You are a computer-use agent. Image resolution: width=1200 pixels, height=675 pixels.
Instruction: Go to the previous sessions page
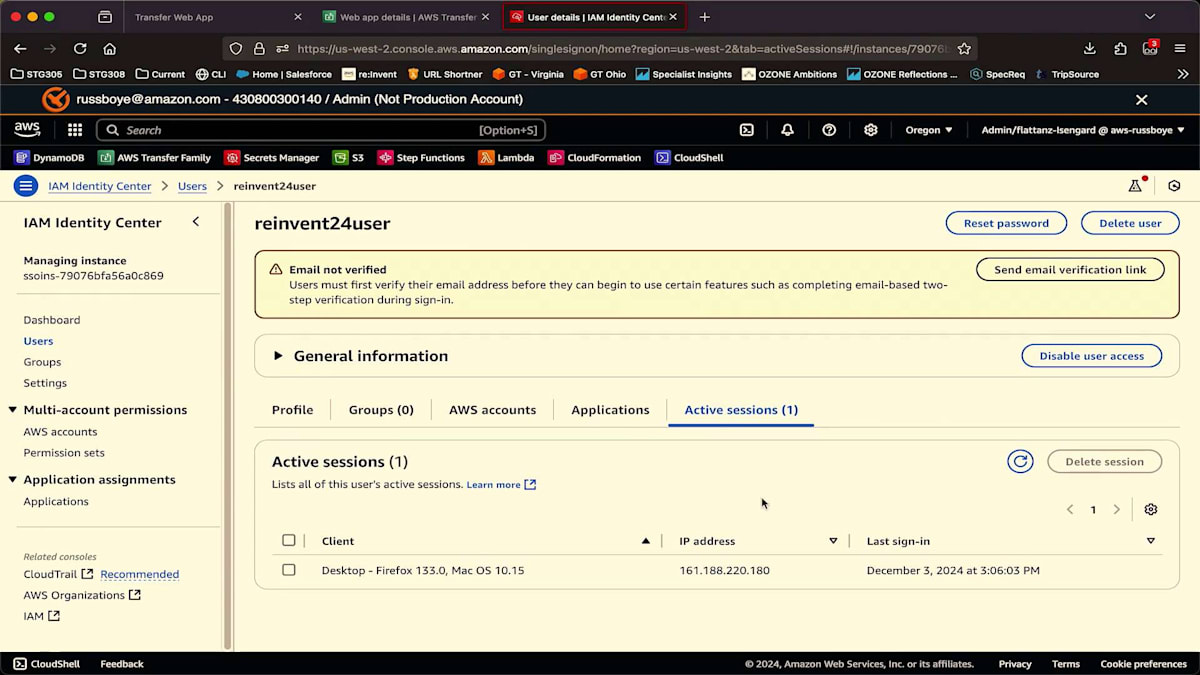tap(1070, 510)
